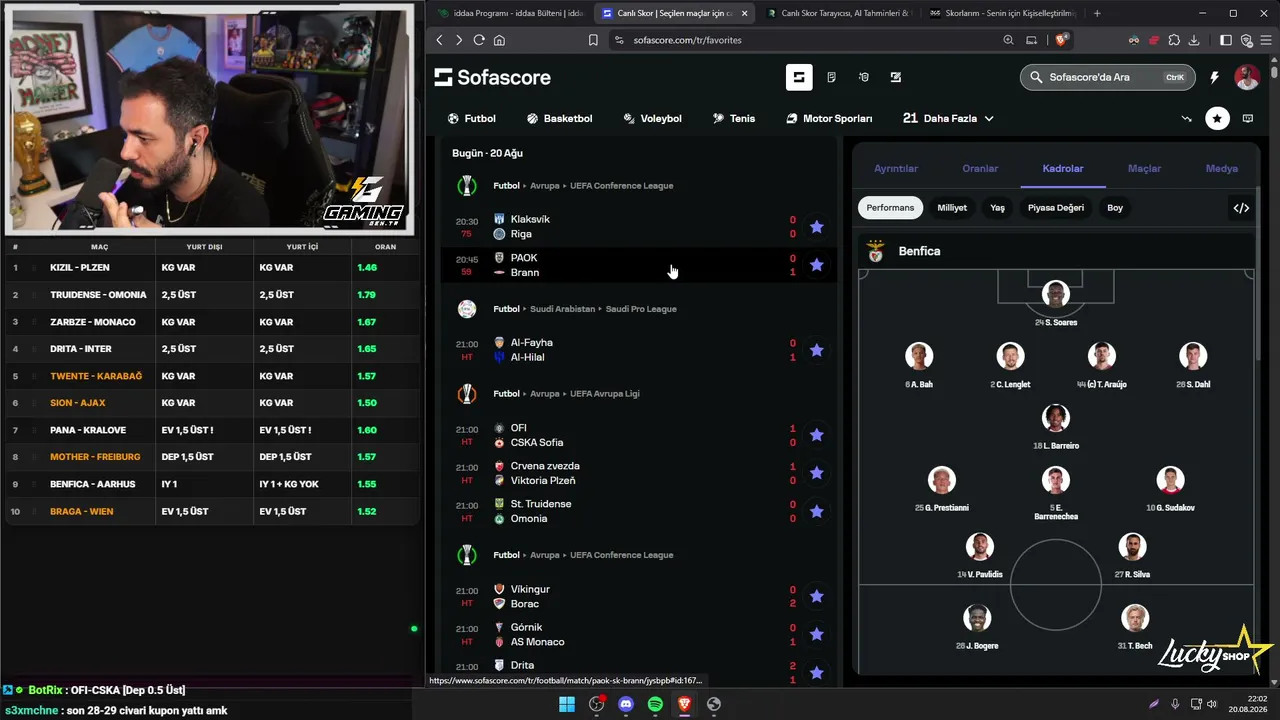Close the Canlı Skor browser tab
Viewport: 1280px width, 720px height.
click(744, 13)
